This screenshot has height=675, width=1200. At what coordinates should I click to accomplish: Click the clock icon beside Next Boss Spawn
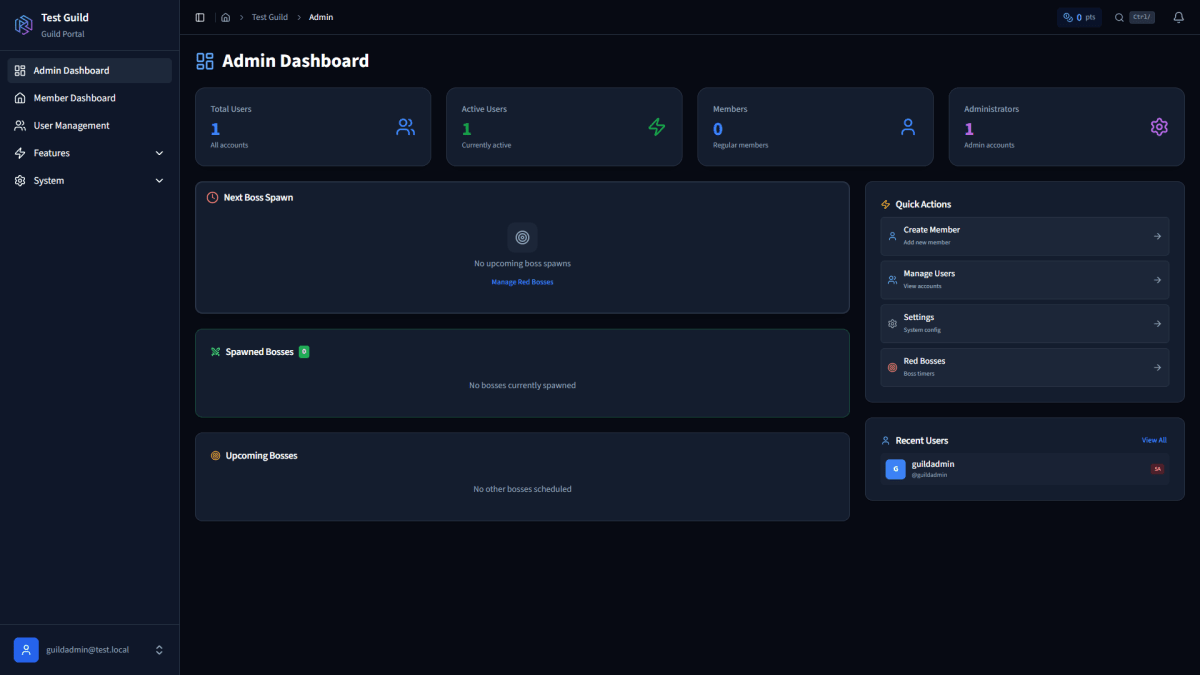[211, 197]
